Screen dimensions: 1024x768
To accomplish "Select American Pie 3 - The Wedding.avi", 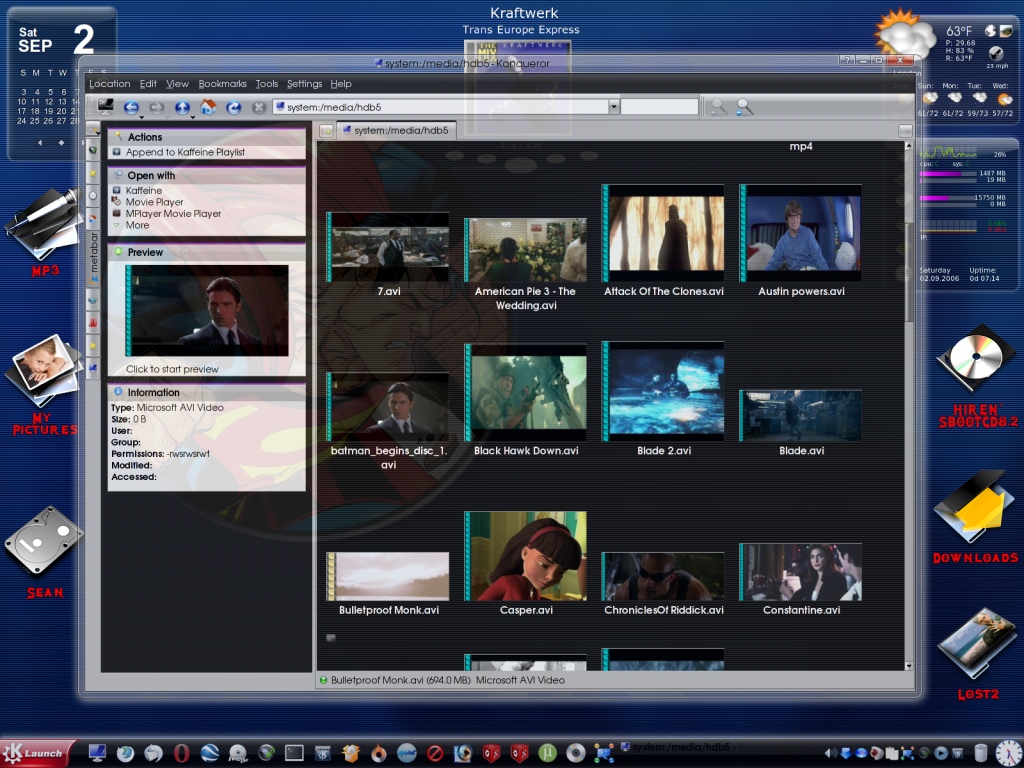I will tap(525, 250).
